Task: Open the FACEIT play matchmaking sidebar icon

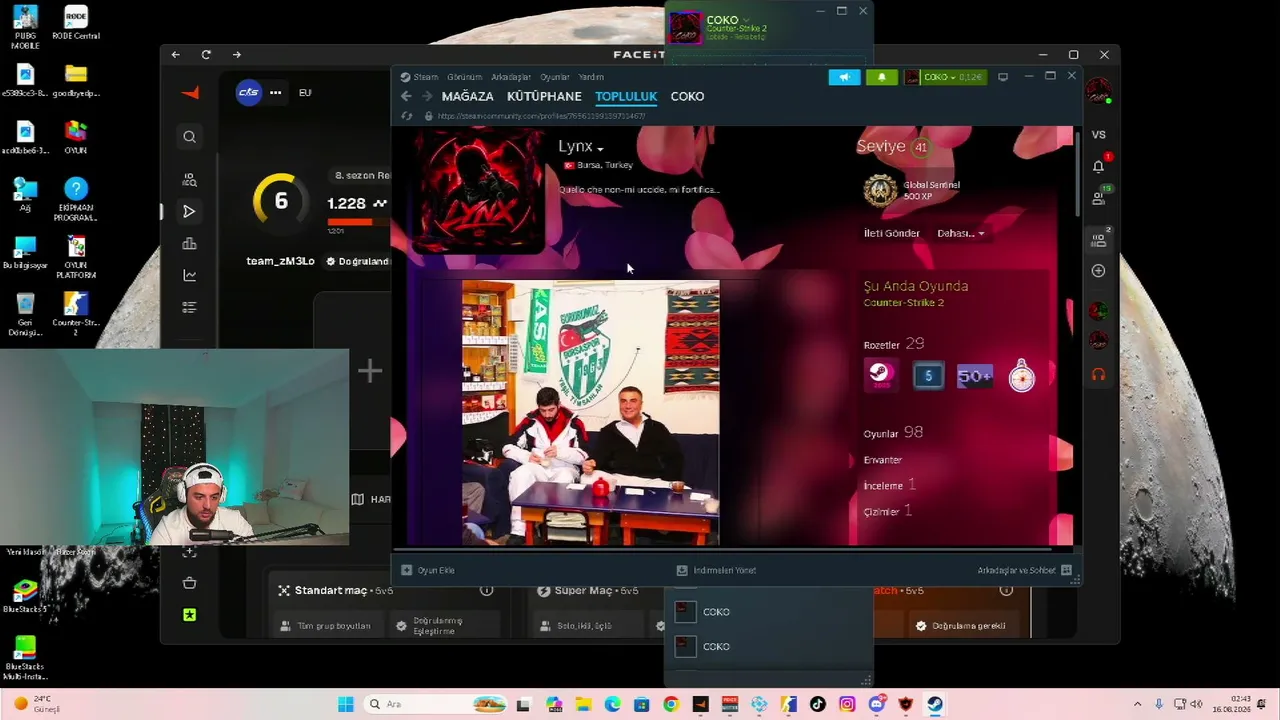Action: point(189,211)
